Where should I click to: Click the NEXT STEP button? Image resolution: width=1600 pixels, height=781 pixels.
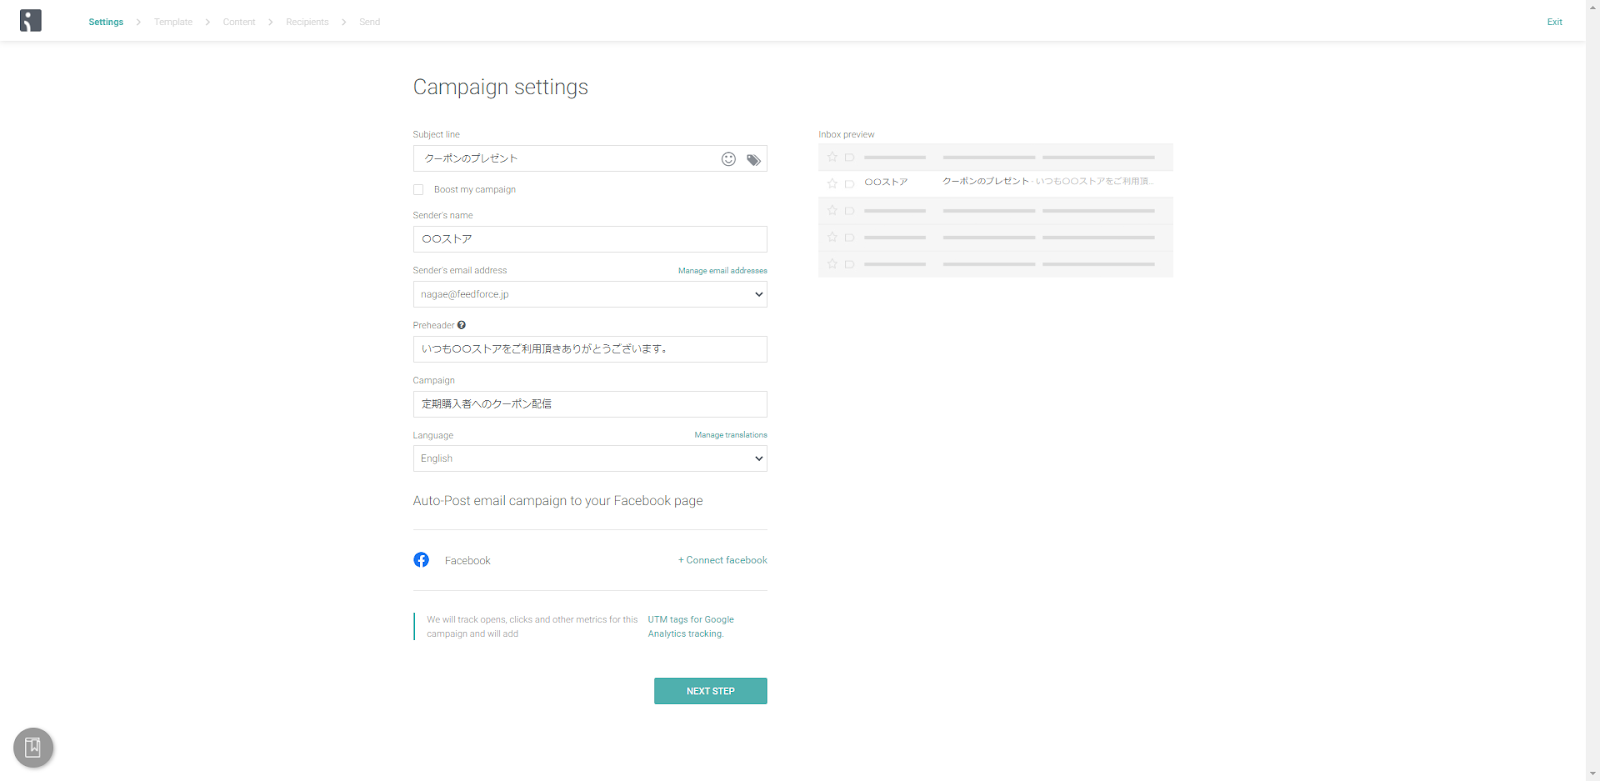(710, 691)
